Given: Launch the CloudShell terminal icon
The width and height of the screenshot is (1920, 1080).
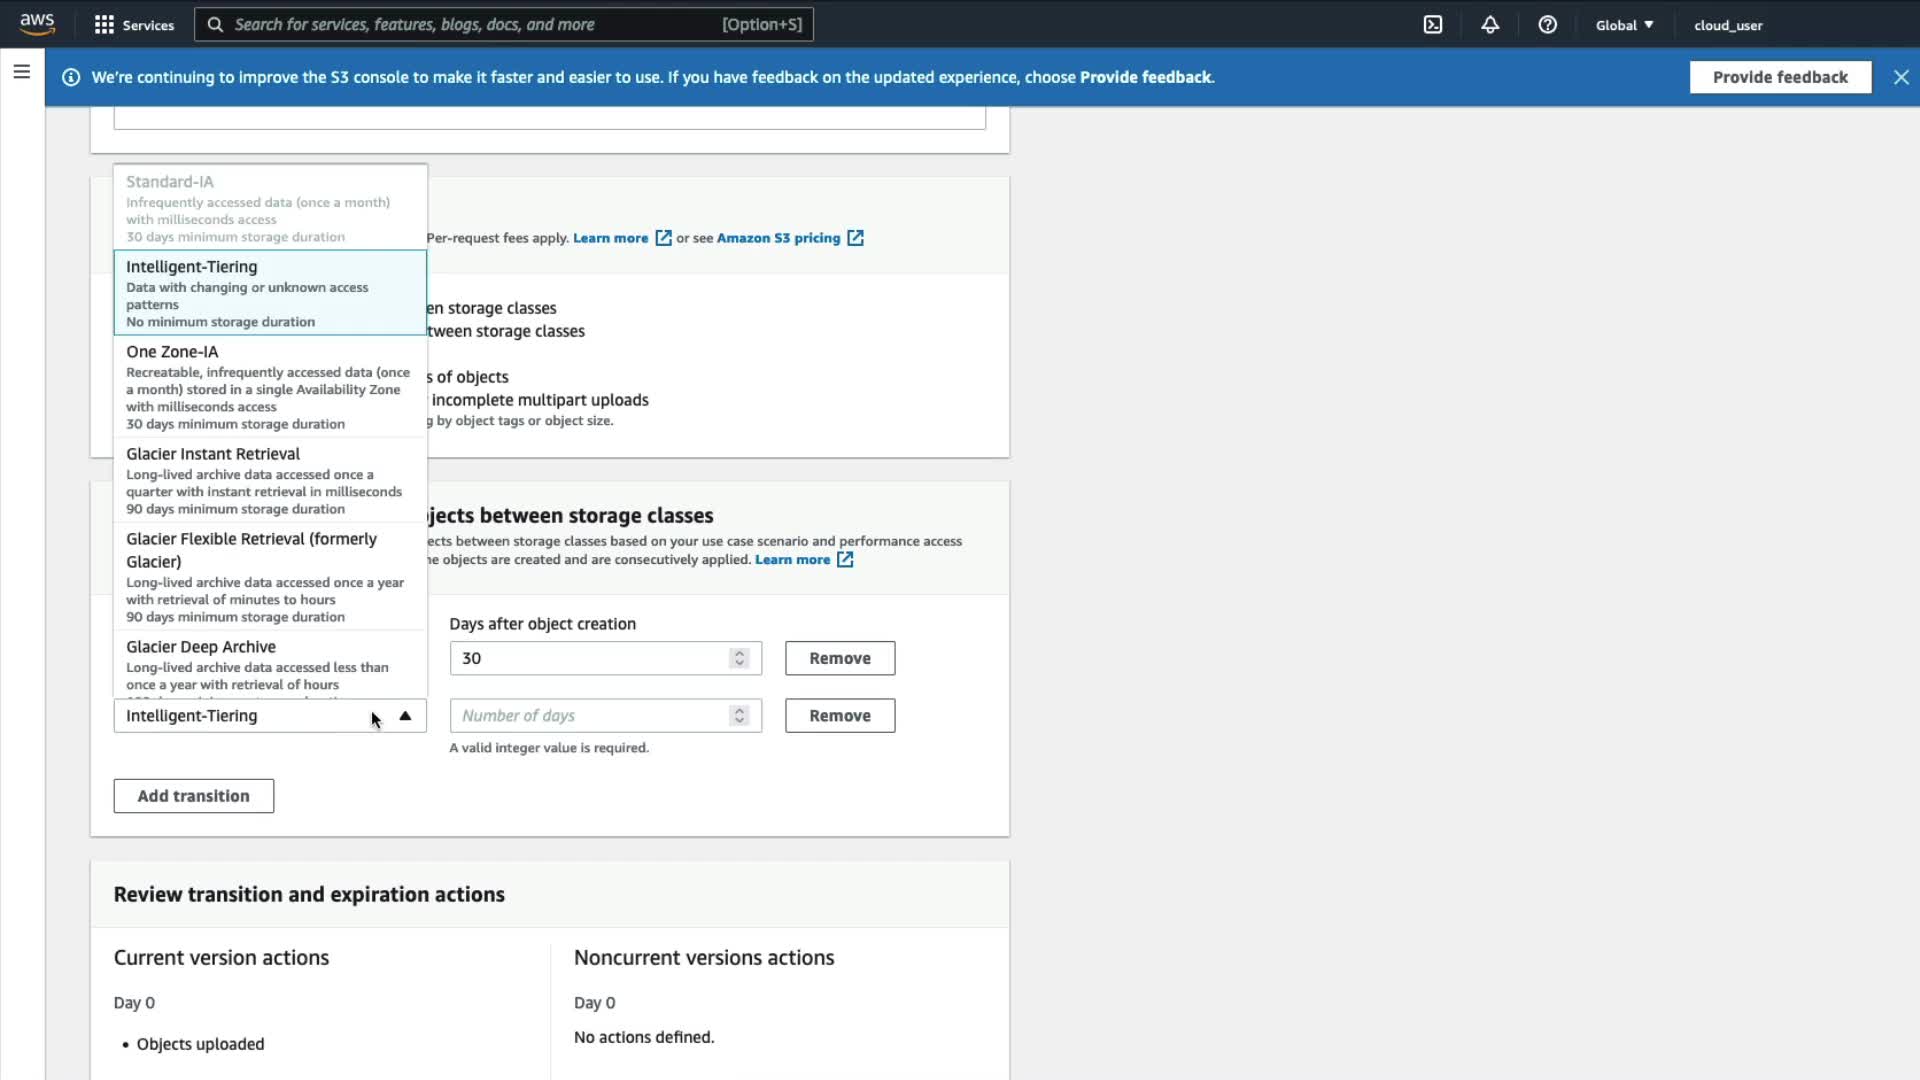Looking at the screenshot, I should (1433, 25).
